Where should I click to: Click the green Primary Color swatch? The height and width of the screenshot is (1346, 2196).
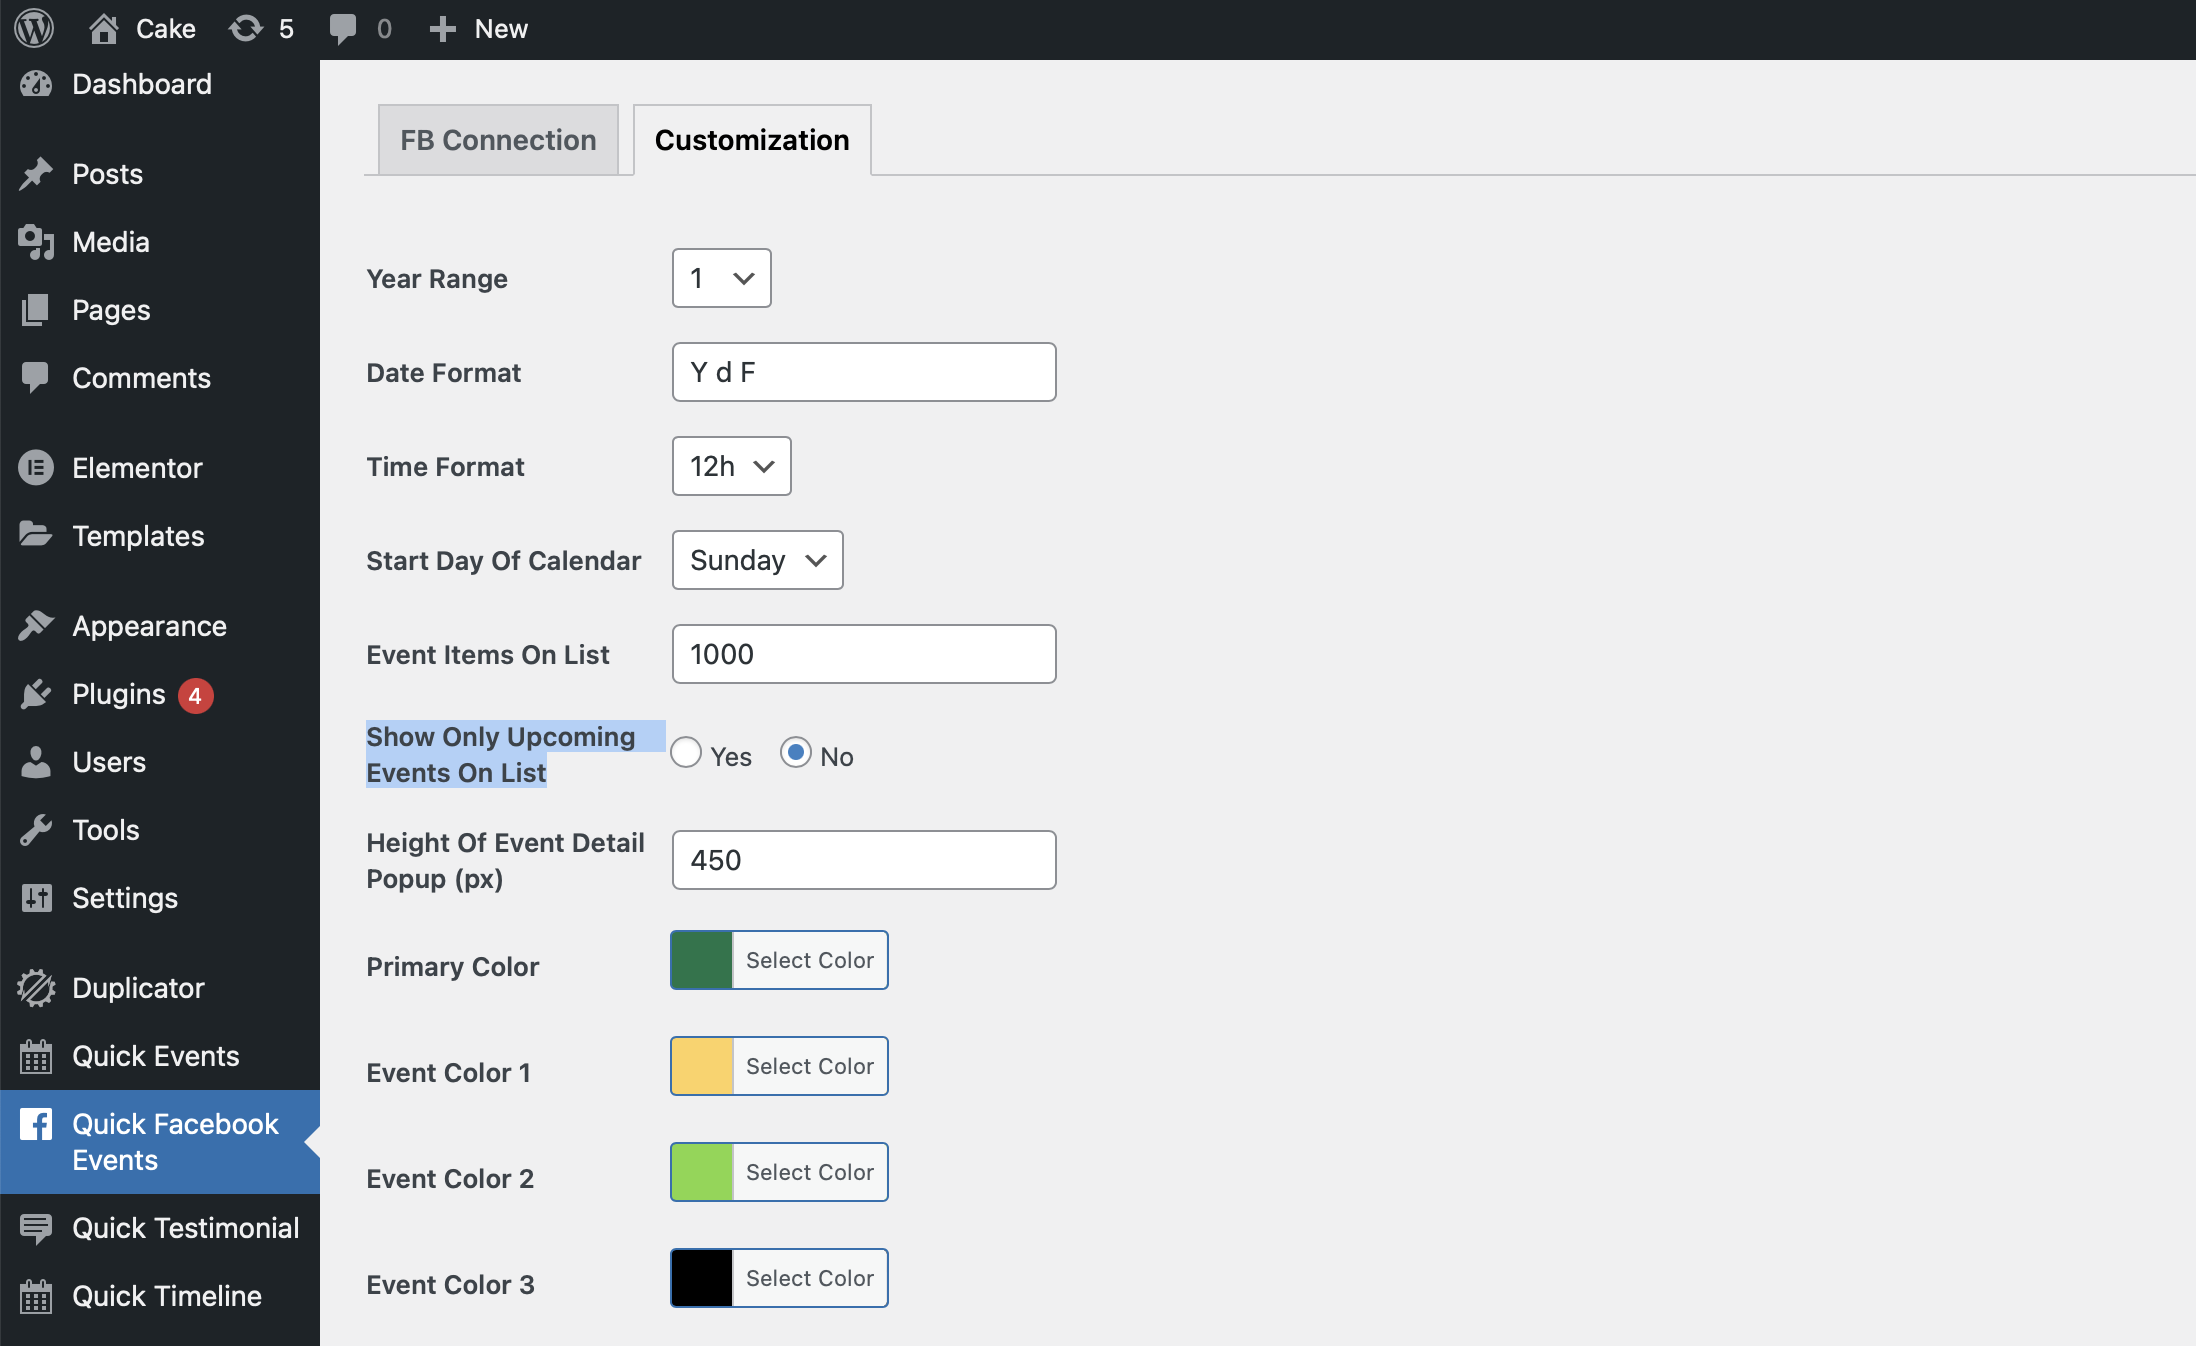[x=701, y=960]
